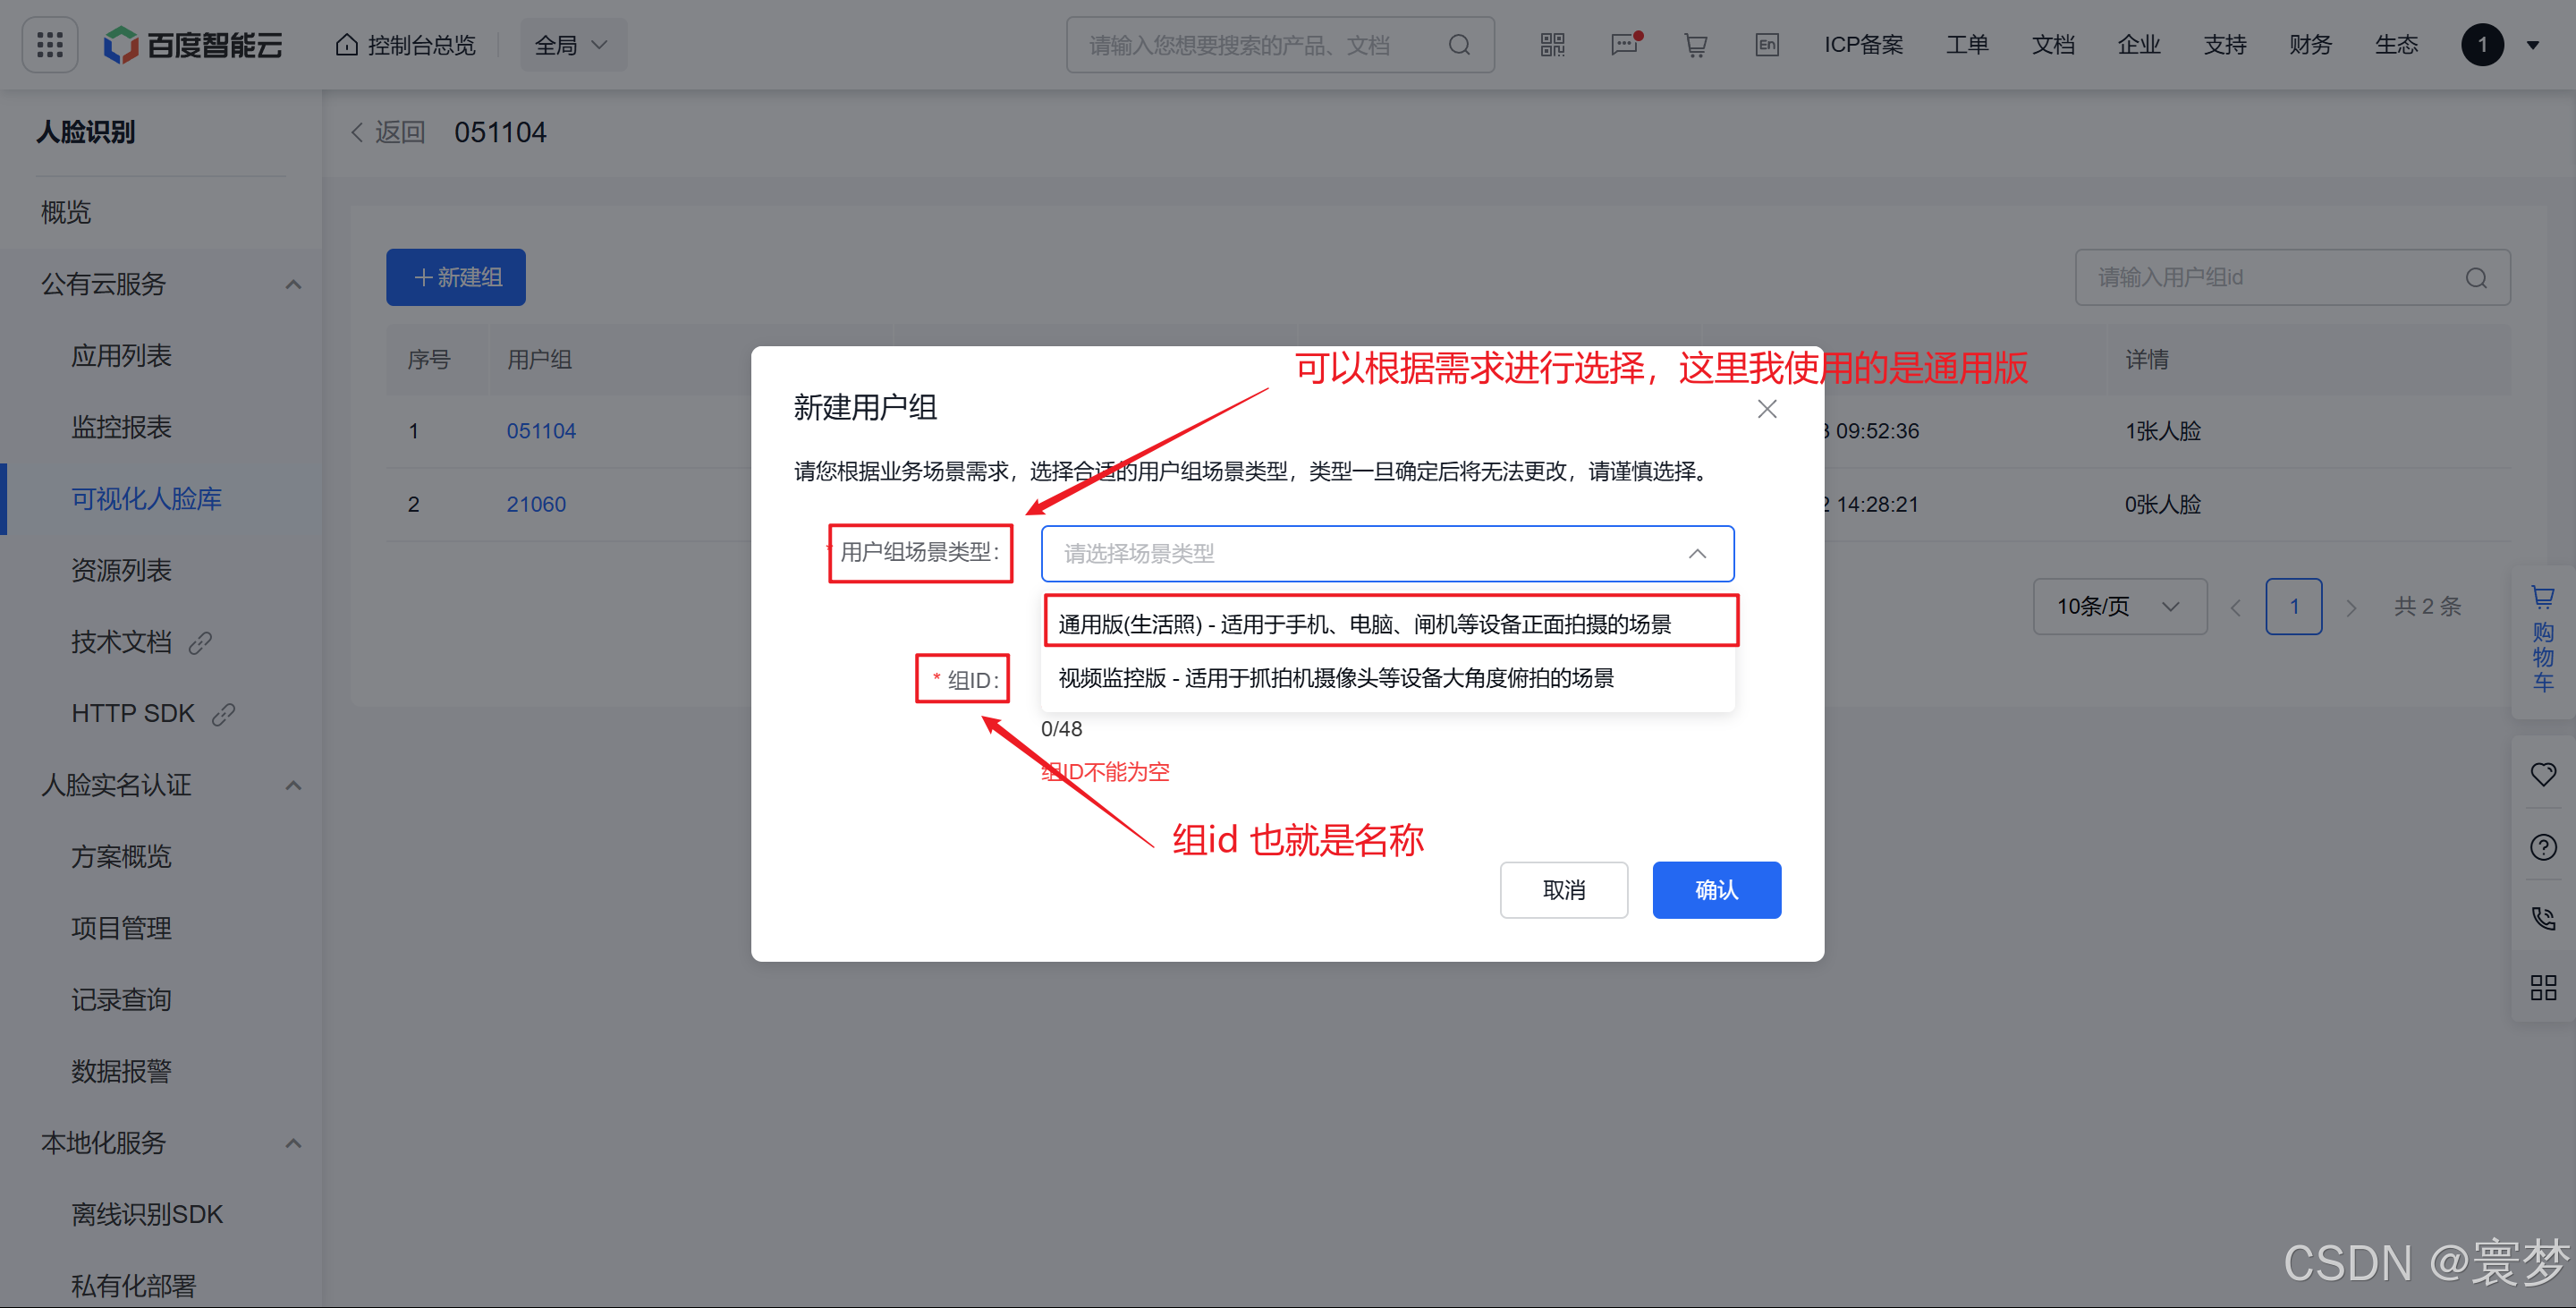Click the heart favorites icon on right sidebar
This screenshot has width=2576, height=1308.
click(2543, 774)
